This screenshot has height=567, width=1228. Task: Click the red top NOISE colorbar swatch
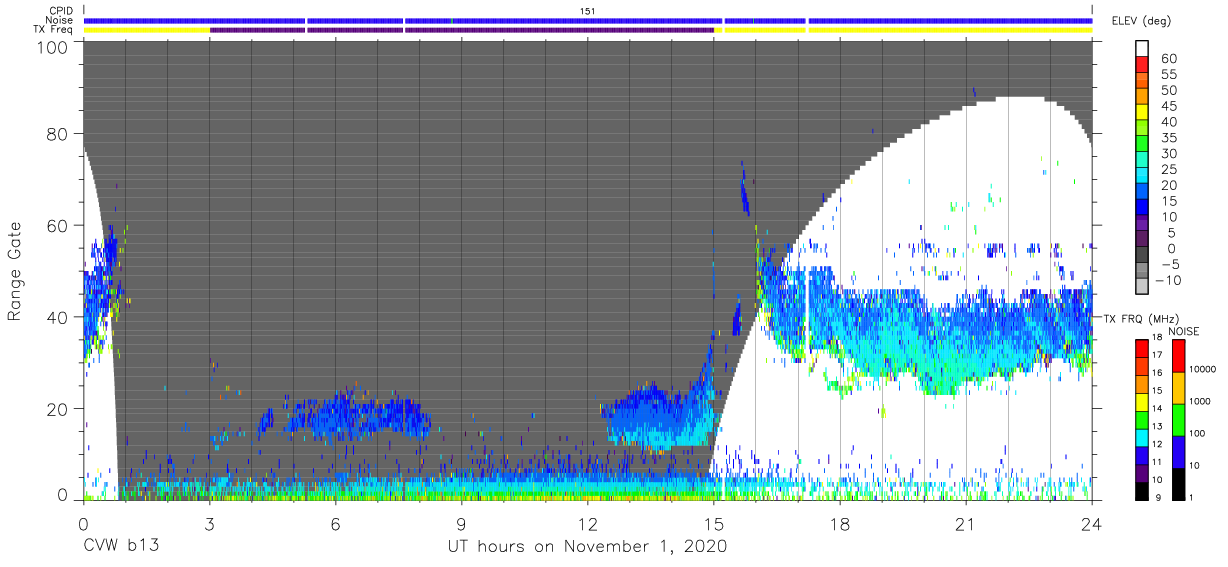click(x=1177, y=355)
